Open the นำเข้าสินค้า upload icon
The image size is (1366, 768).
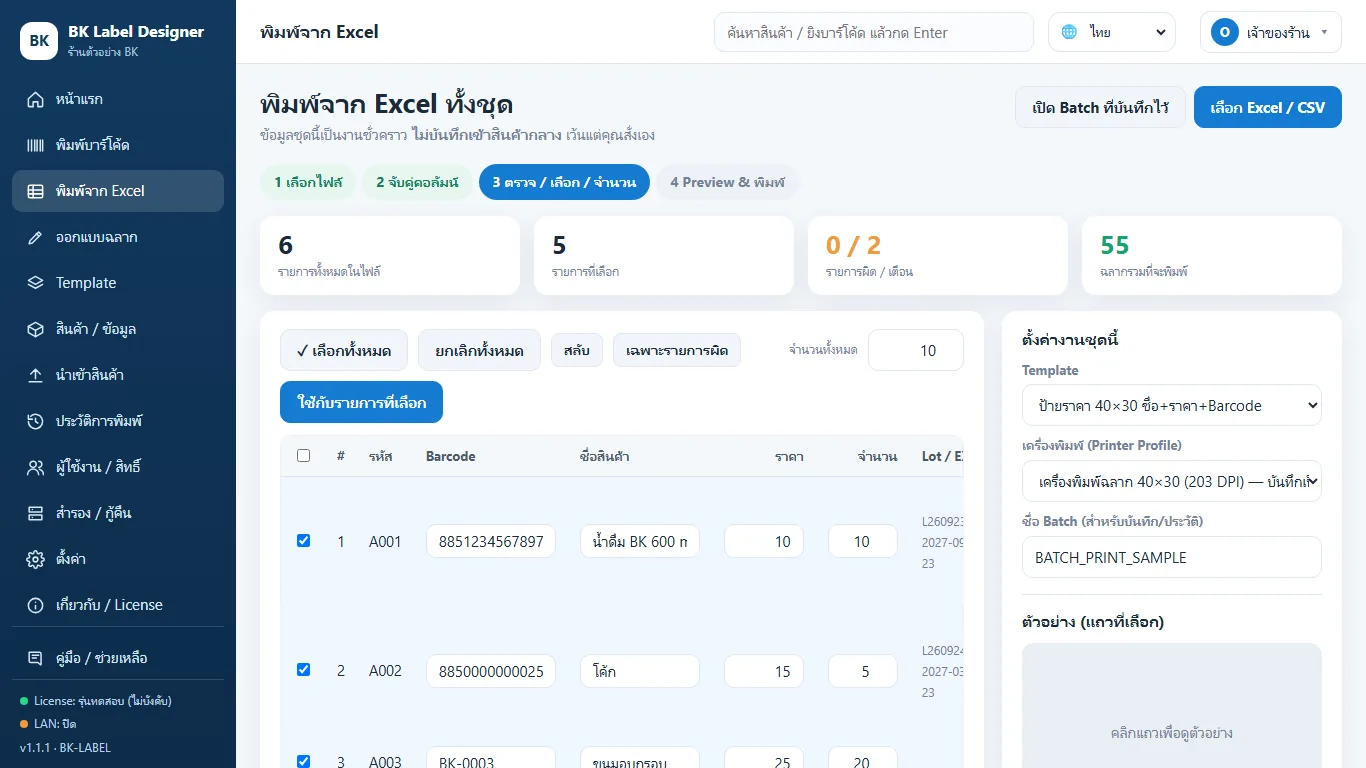coord(36,375)
